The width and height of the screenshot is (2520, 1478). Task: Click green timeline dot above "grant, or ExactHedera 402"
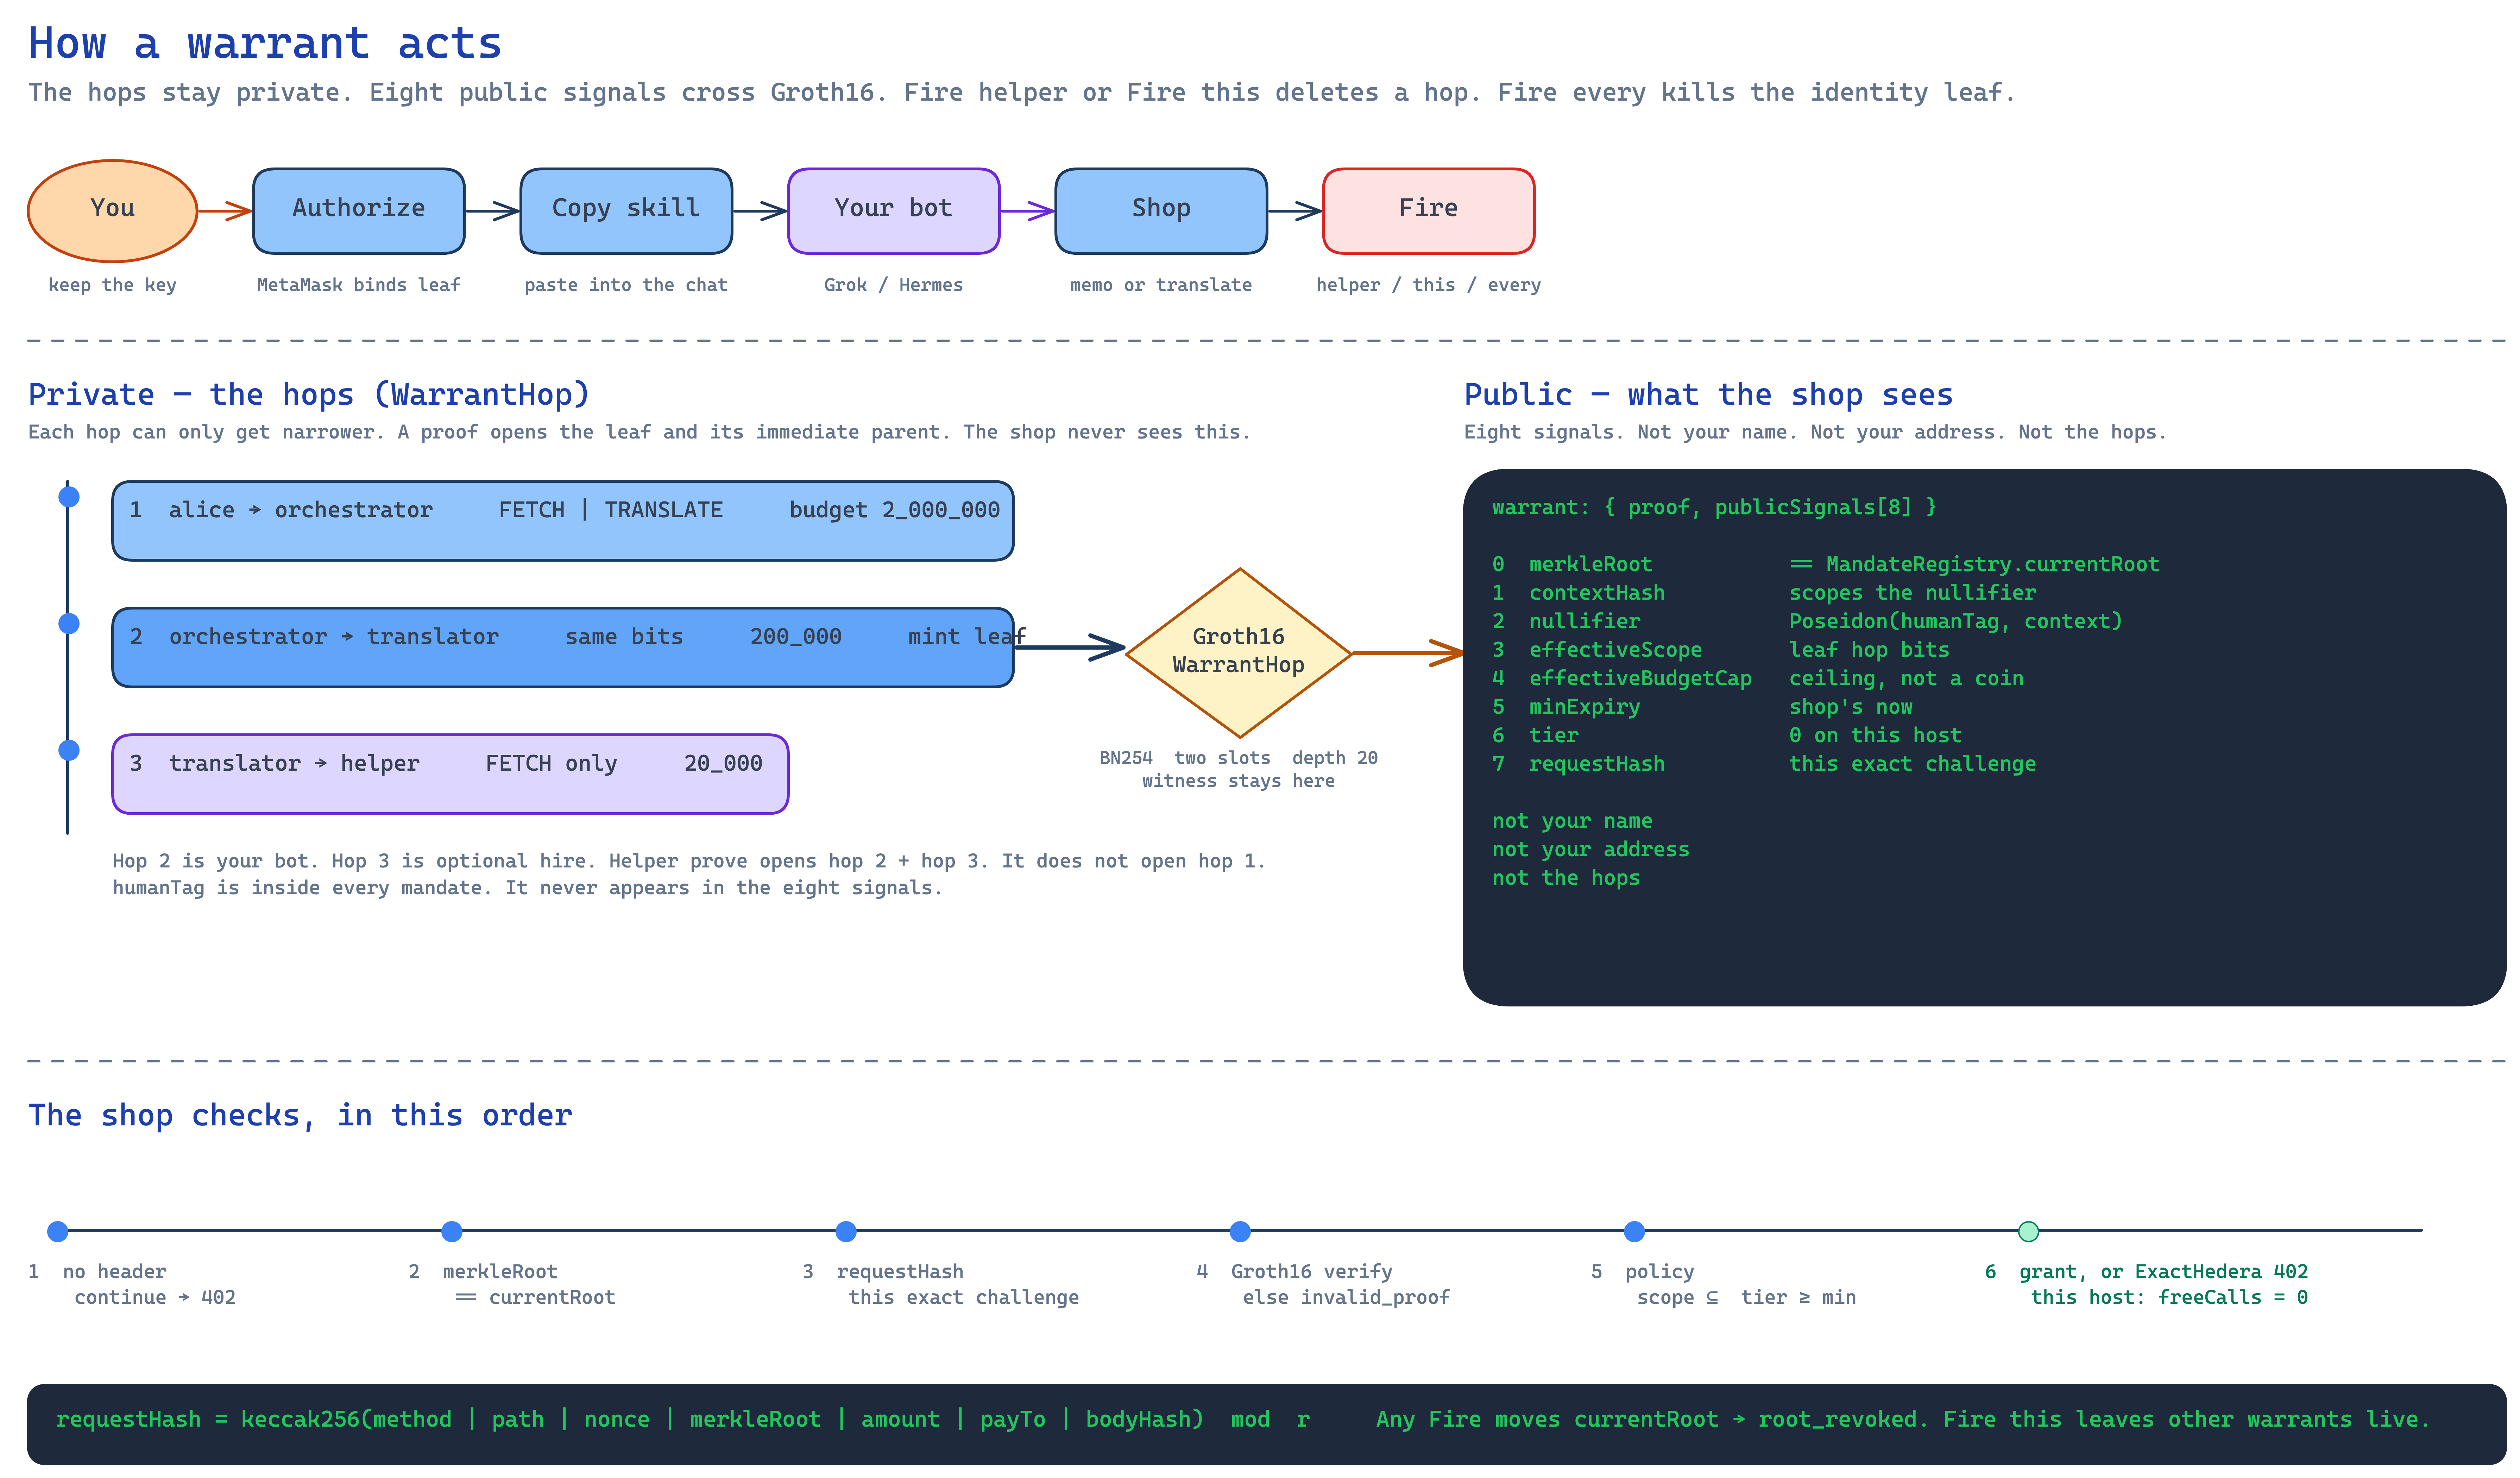pos(2028,1231)
